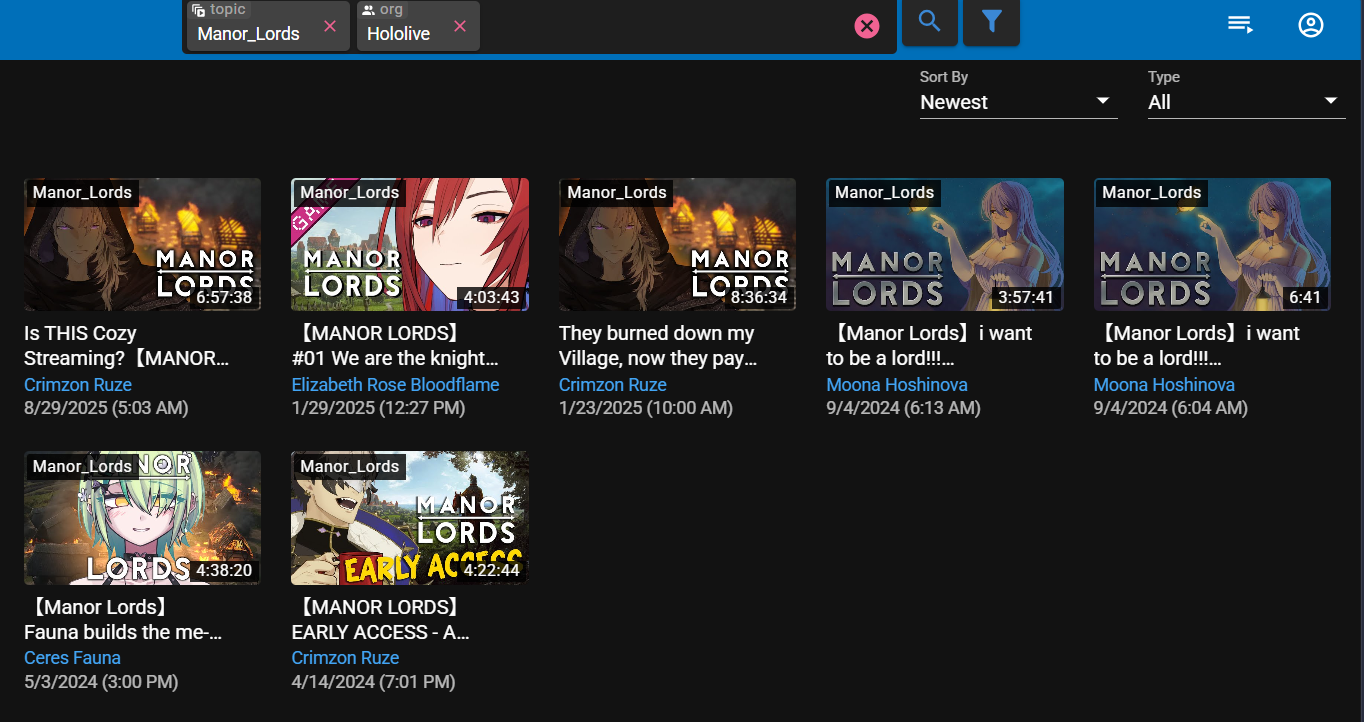Open the title "#01 We are the knight…"
This screenshot has height=722, width=1364.
pos(395,346)
